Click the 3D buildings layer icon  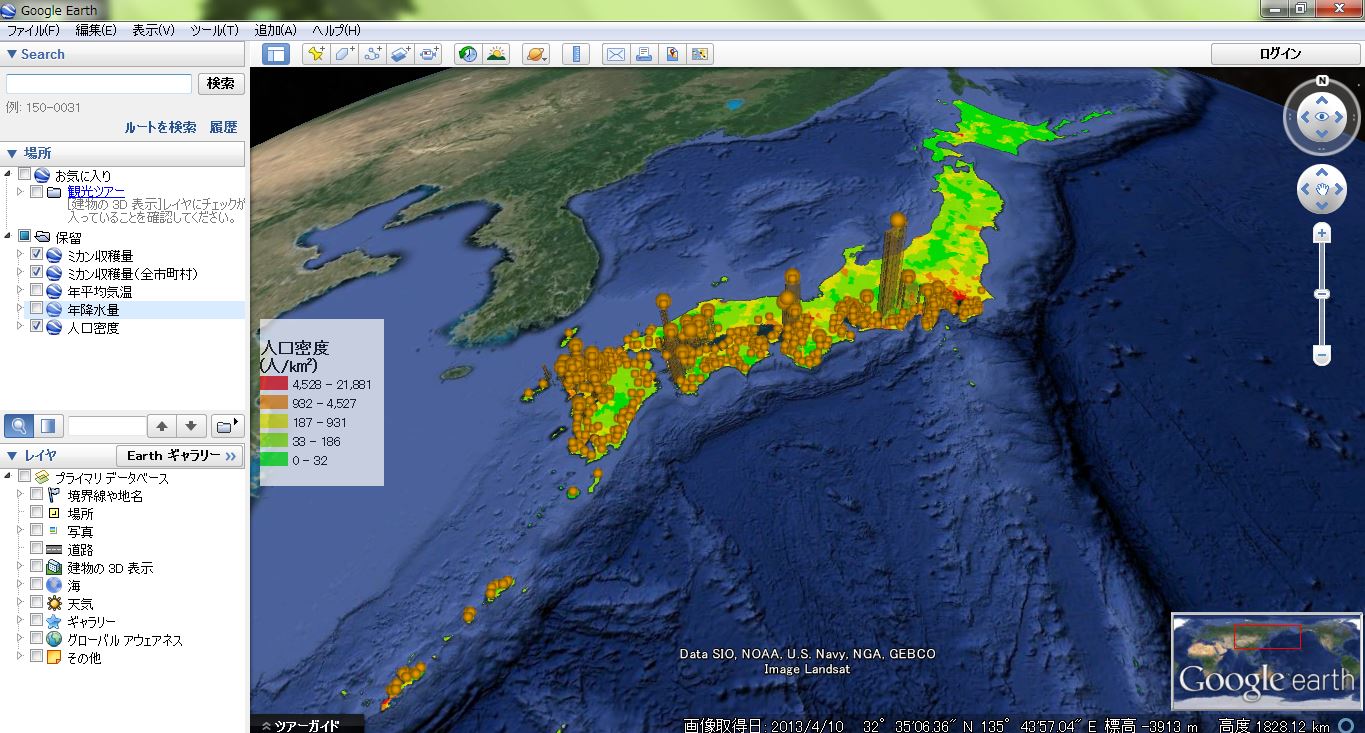click(x=55, y=568)
